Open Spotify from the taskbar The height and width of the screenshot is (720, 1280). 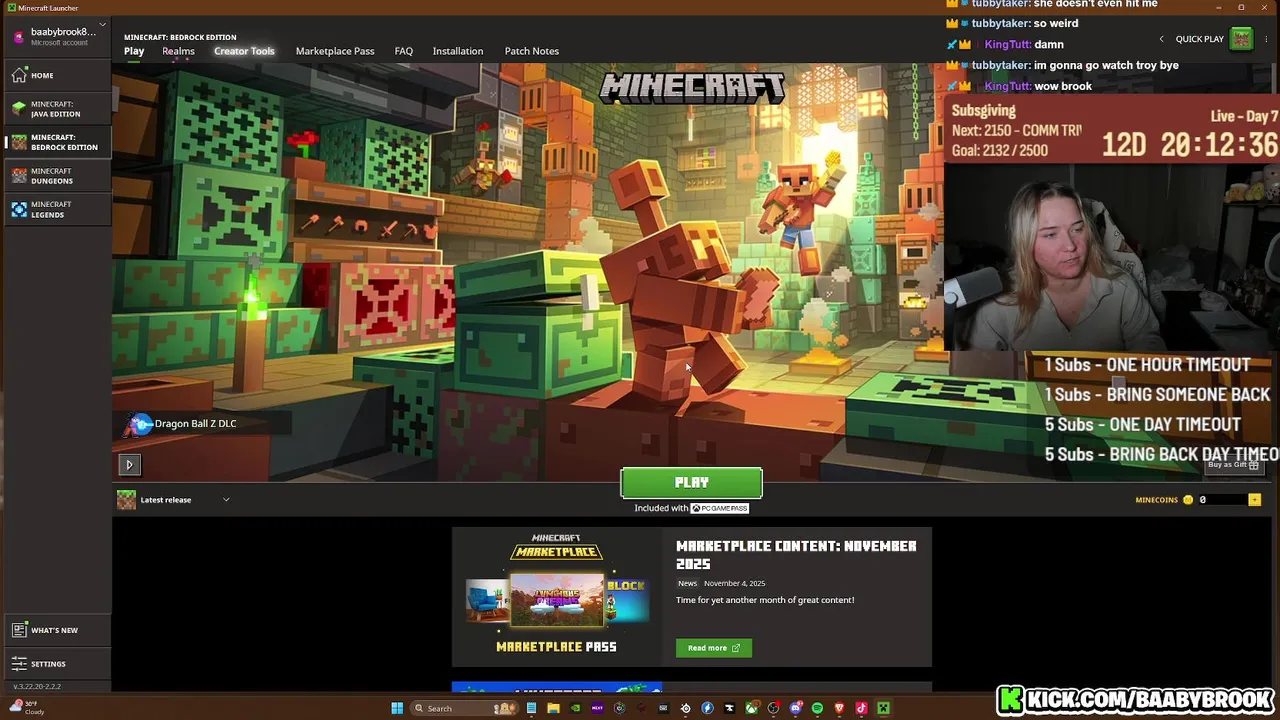(x=817, y=708)
